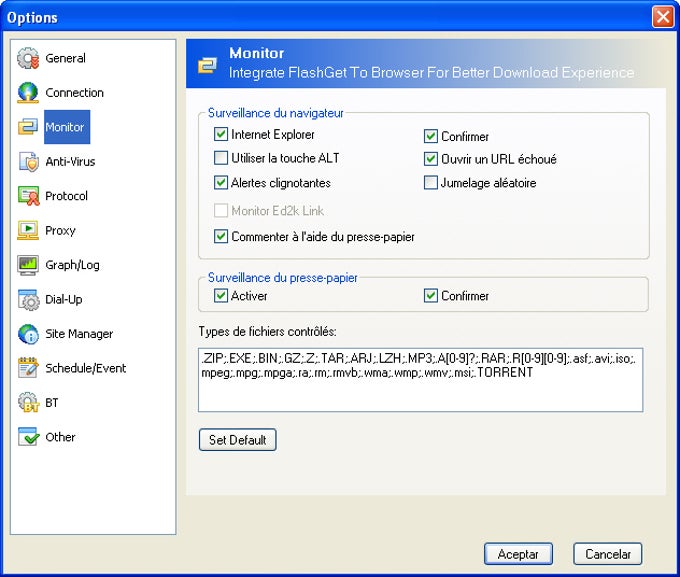Click the 'Types de fichiers contrôlés:' label

pyautogui.click(x=268, y=331)
